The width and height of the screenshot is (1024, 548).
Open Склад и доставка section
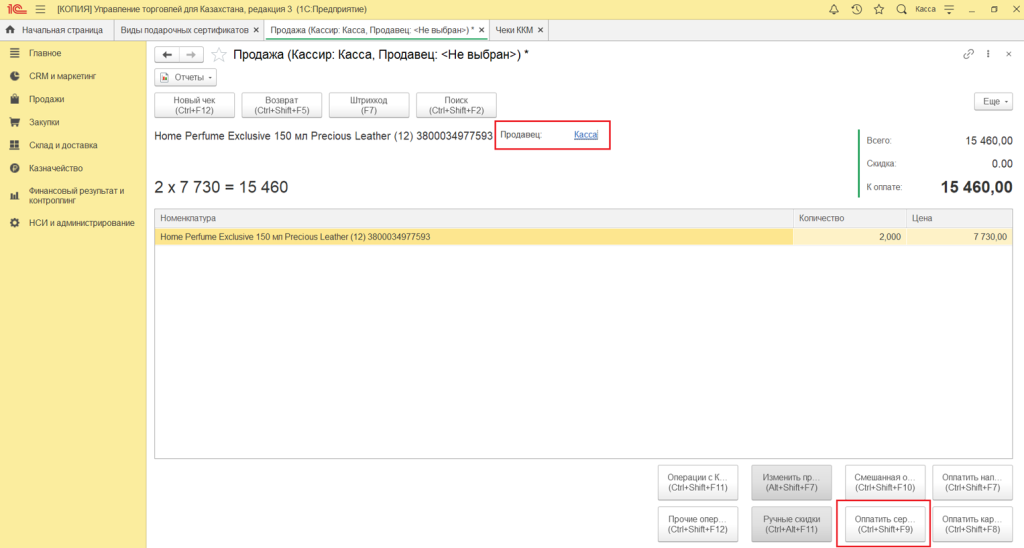coord(63,145)
